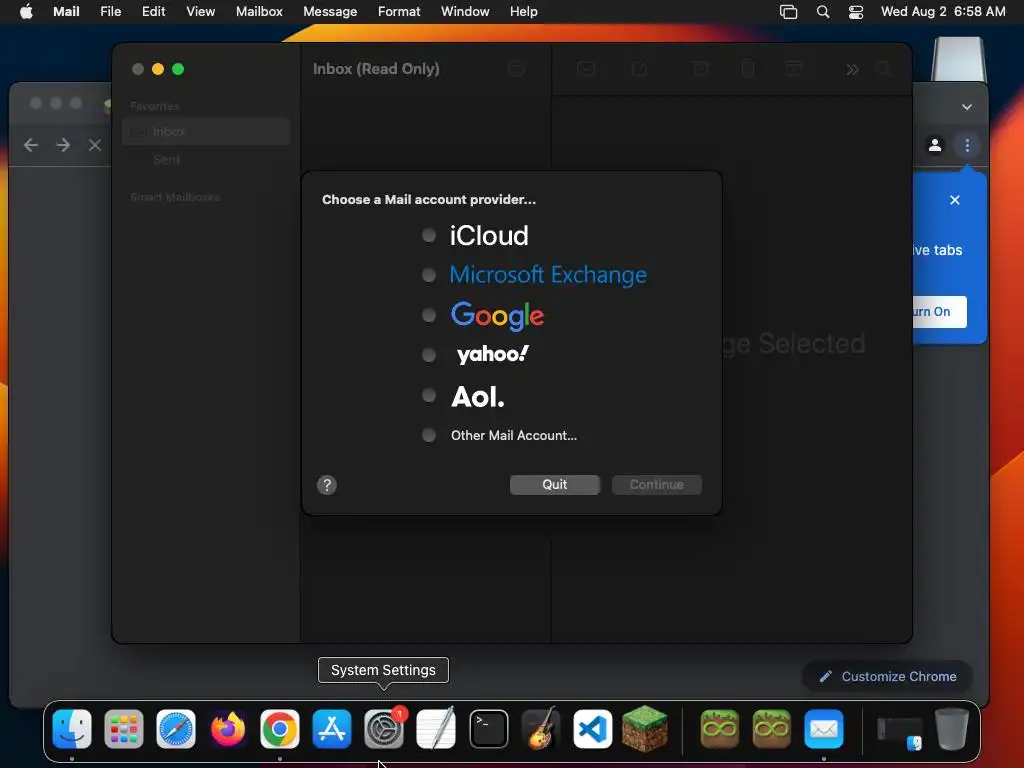Open the Message menu

click(x=330, y=11)
